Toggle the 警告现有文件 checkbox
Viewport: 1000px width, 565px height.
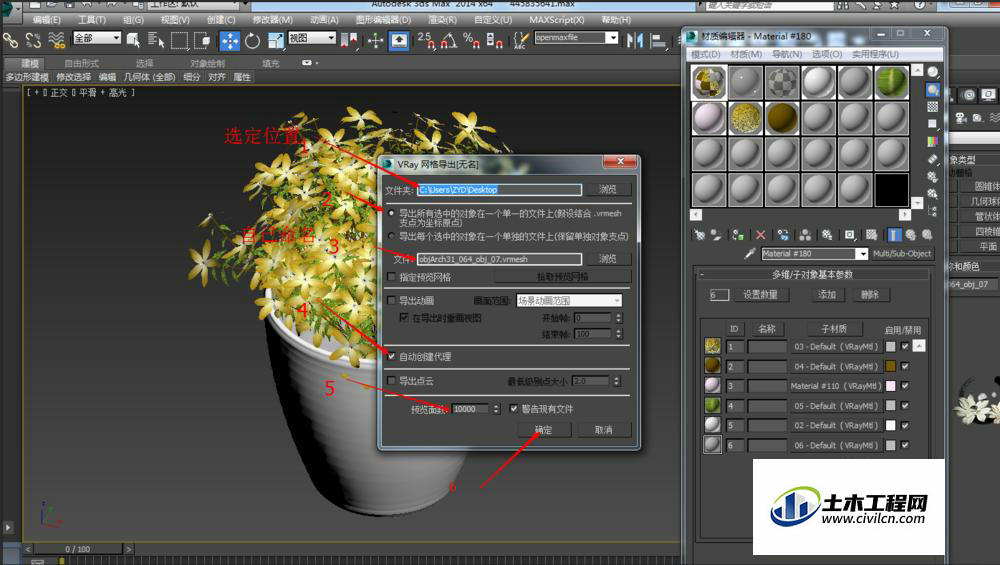(513, 409)
